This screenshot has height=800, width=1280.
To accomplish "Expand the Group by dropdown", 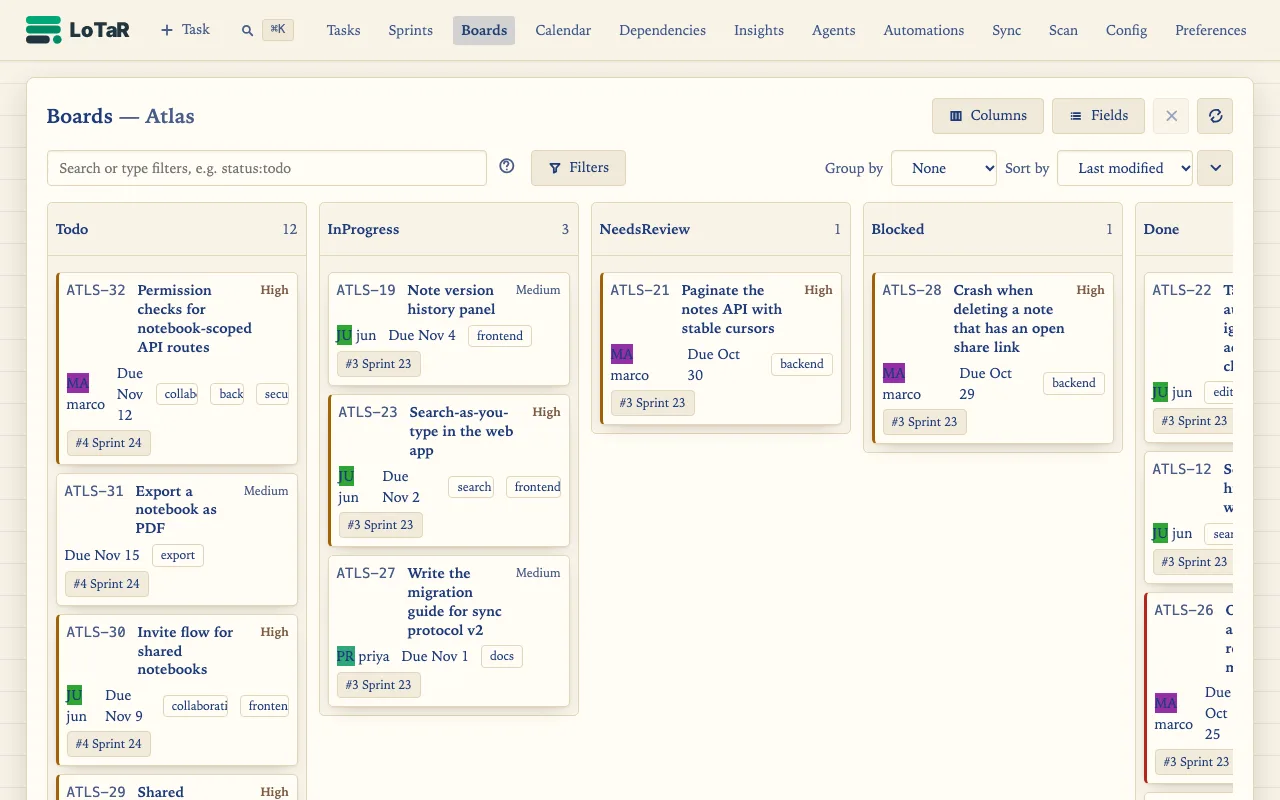I will 944,168.
